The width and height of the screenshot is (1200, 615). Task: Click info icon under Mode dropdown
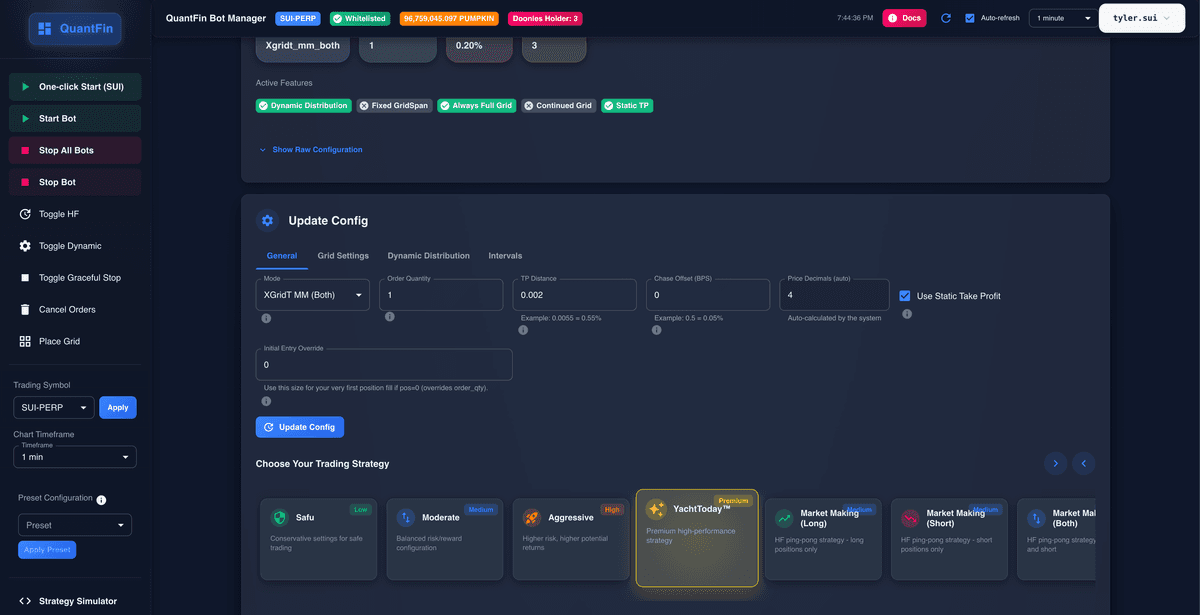[267, 319]
